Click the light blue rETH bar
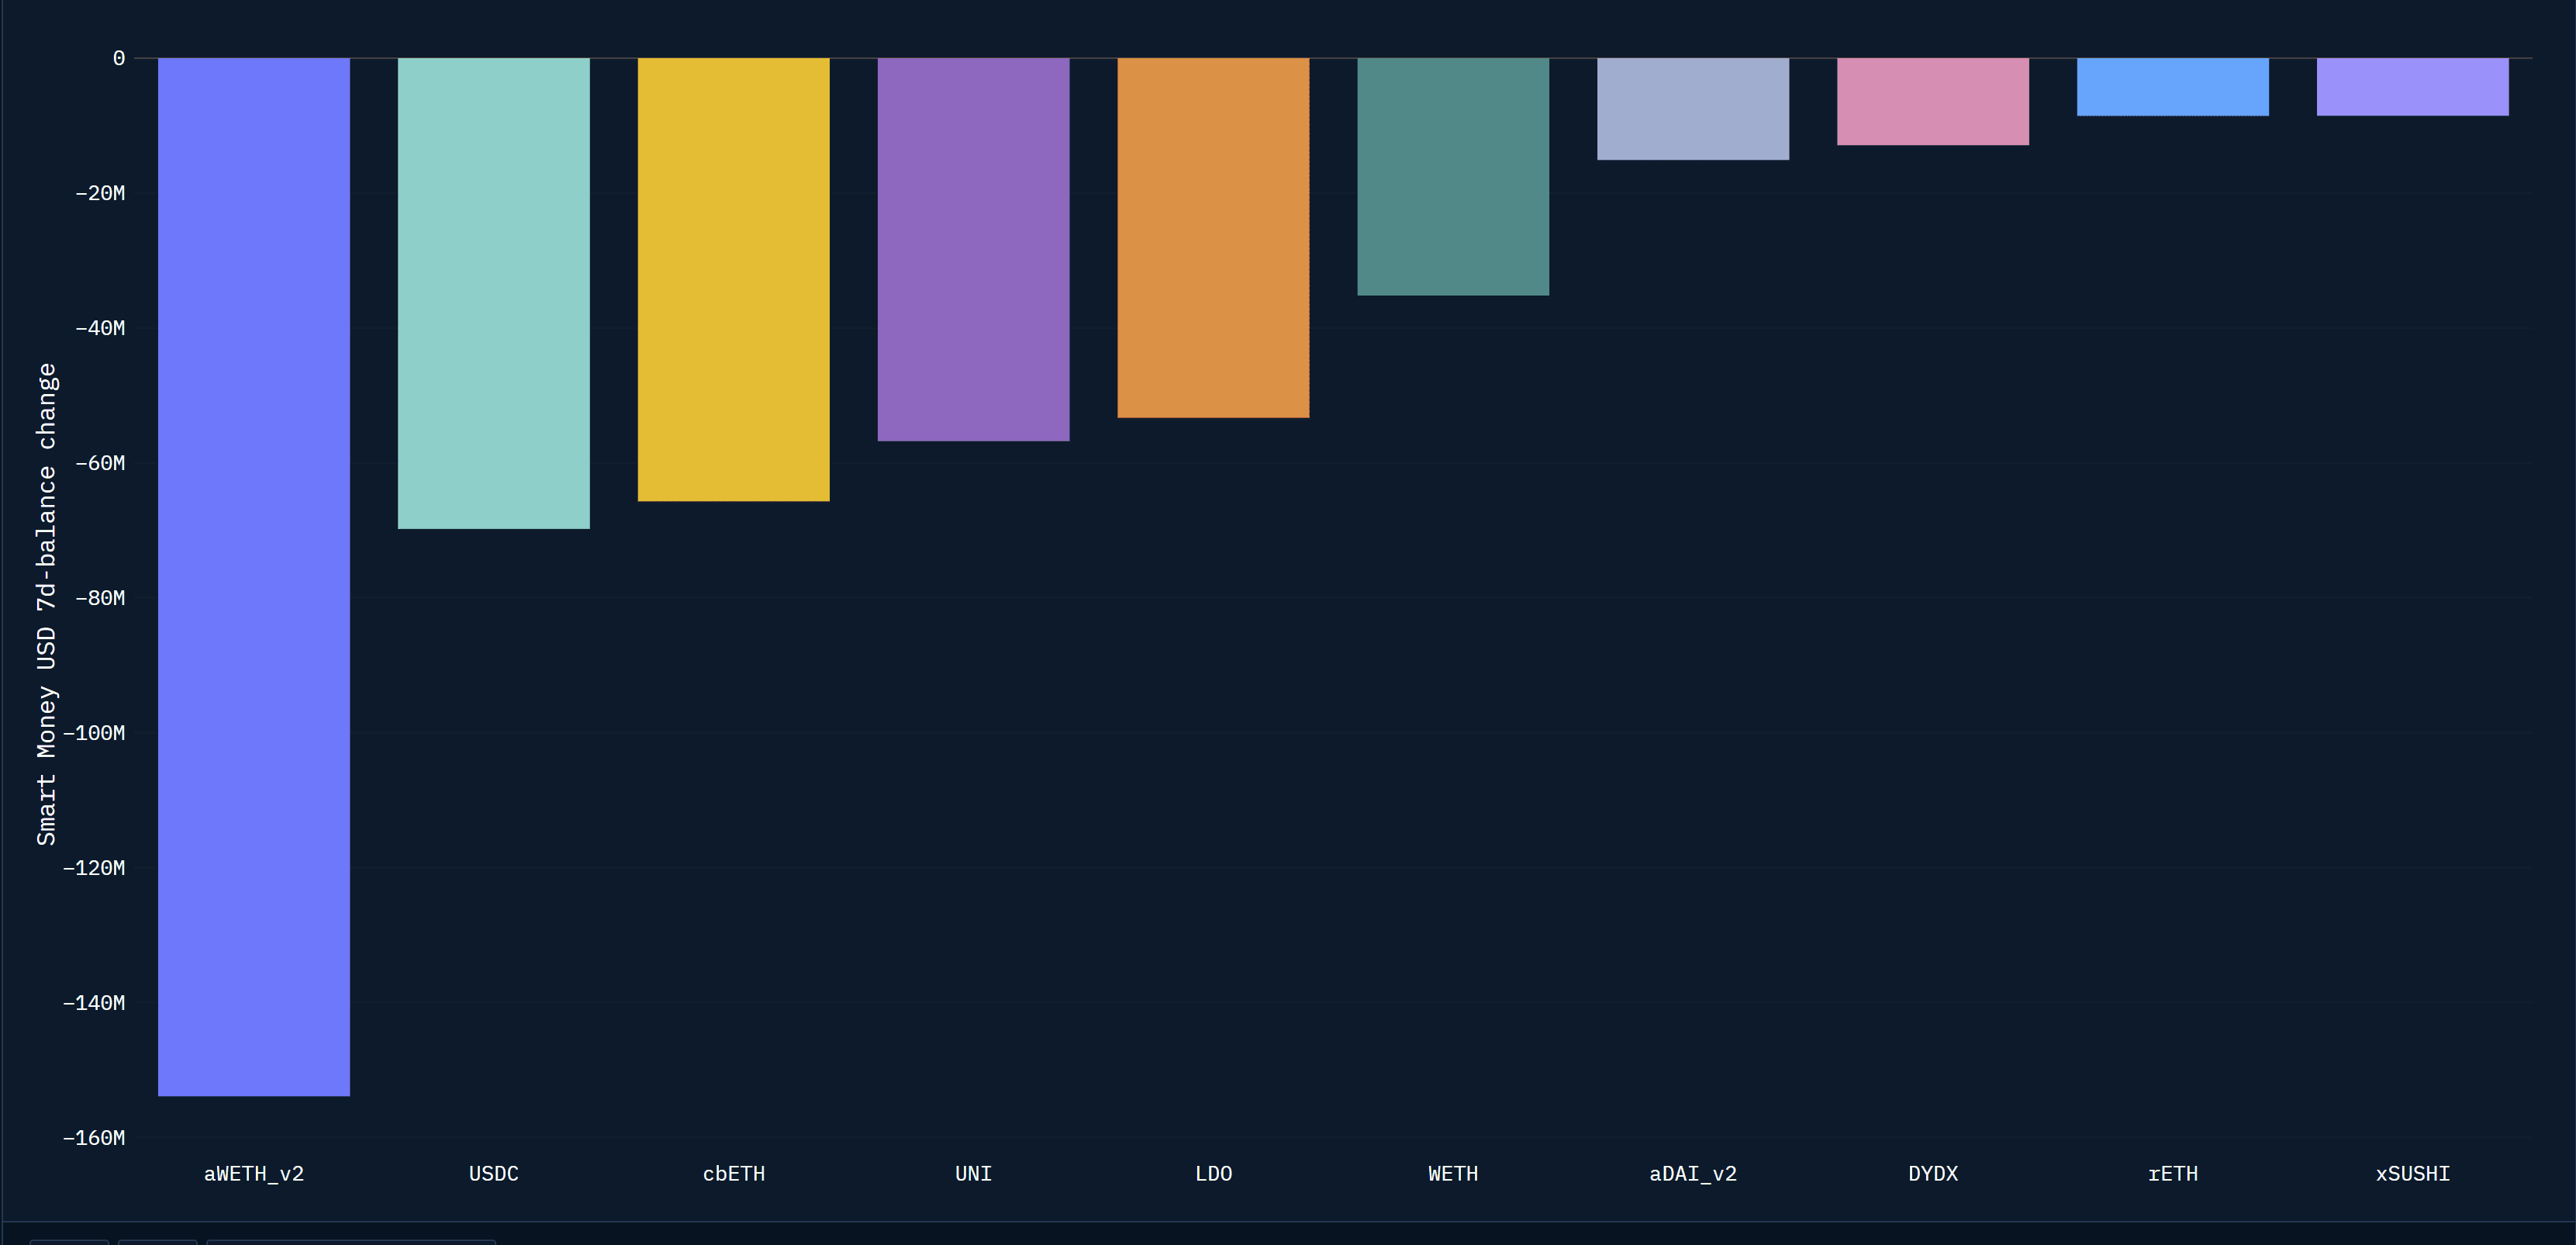The image size is (2576, 1245). pos(2172,86)
